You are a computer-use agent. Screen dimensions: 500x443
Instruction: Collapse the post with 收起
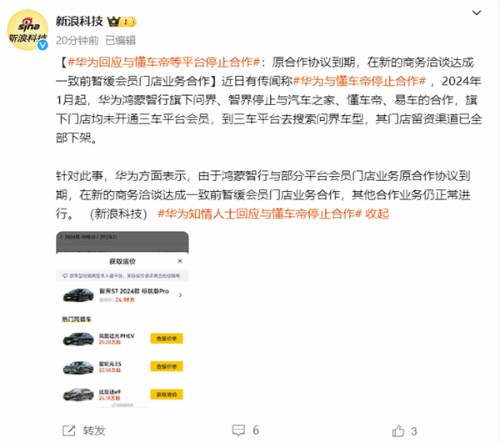point(377,214)
